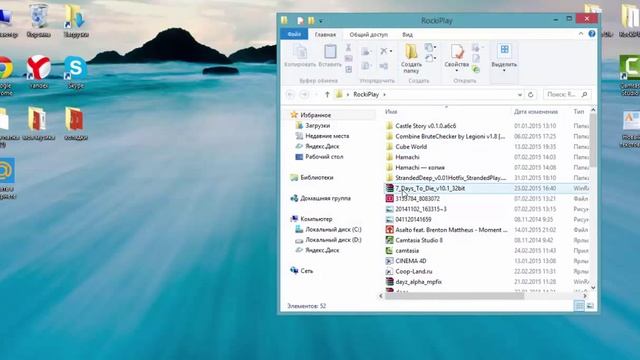Click the vertical scrollbar in file list
The height and width of the screenshot is (360, 640).
tap(593, 140)
